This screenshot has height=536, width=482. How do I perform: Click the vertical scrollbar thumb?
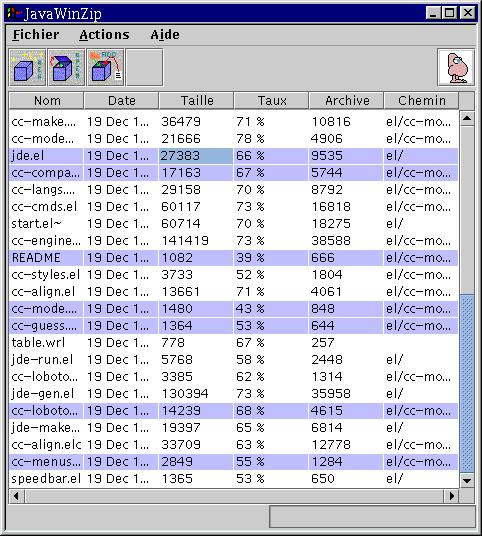pyautogui.click(x=467, y=383)
